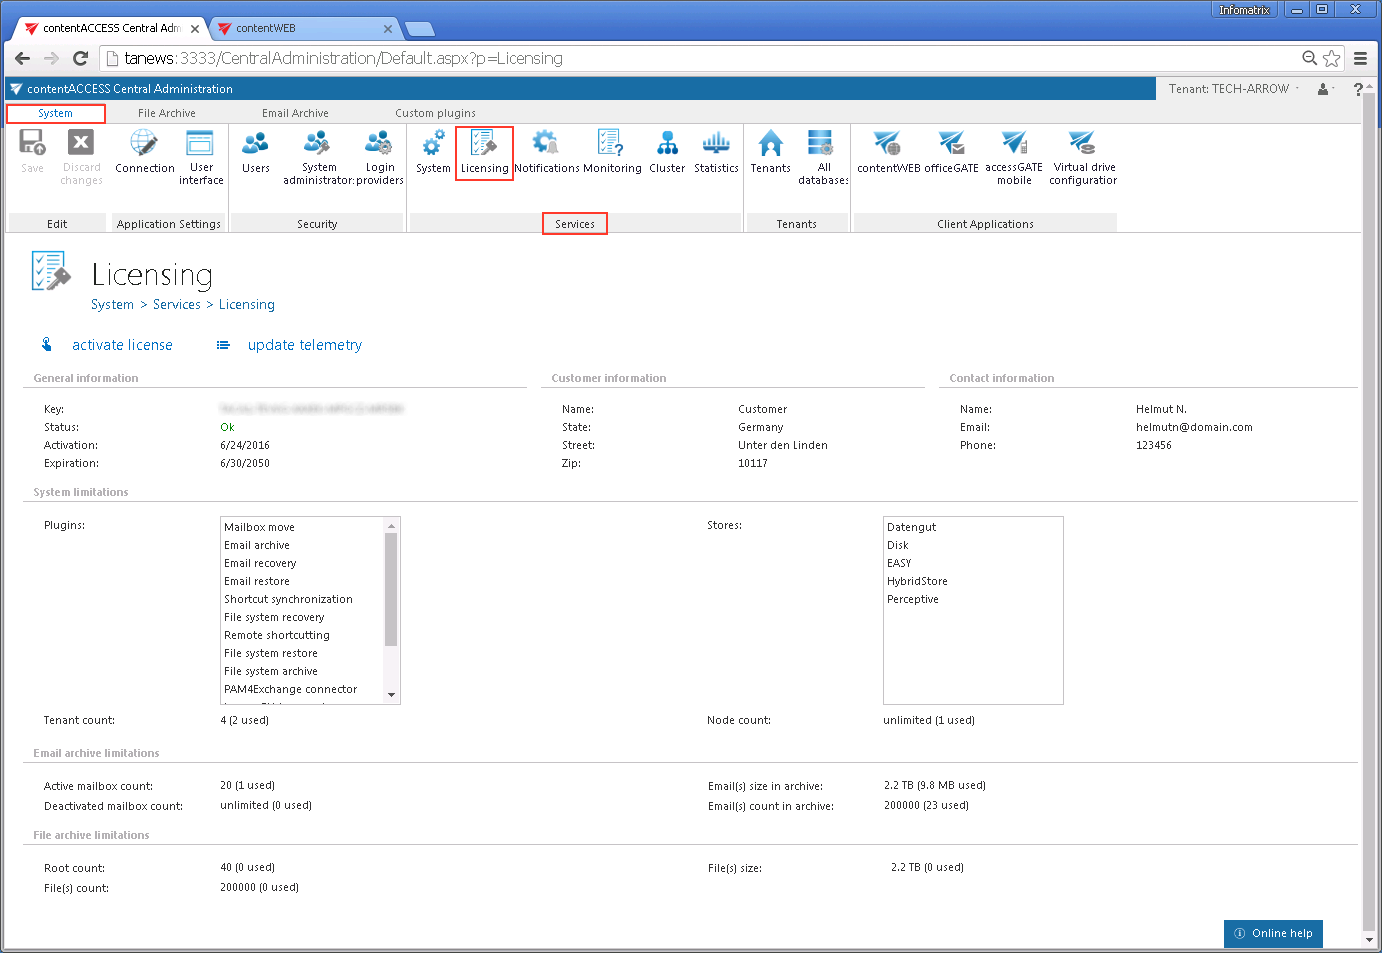Open All databases page
The height and width of the screenshot is (953, 1382).
coord(823,157)
